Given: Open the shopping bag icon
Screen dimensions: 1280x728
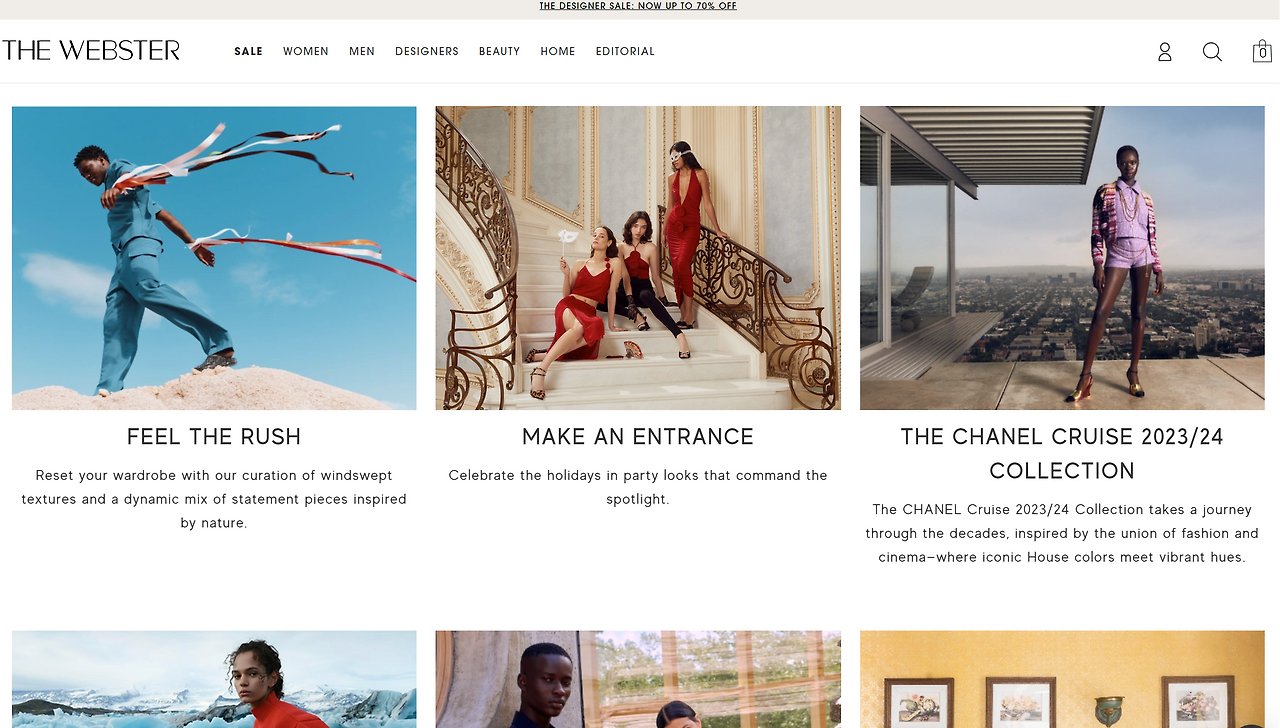Looking at the screenshot, I should pos(1262,51).
